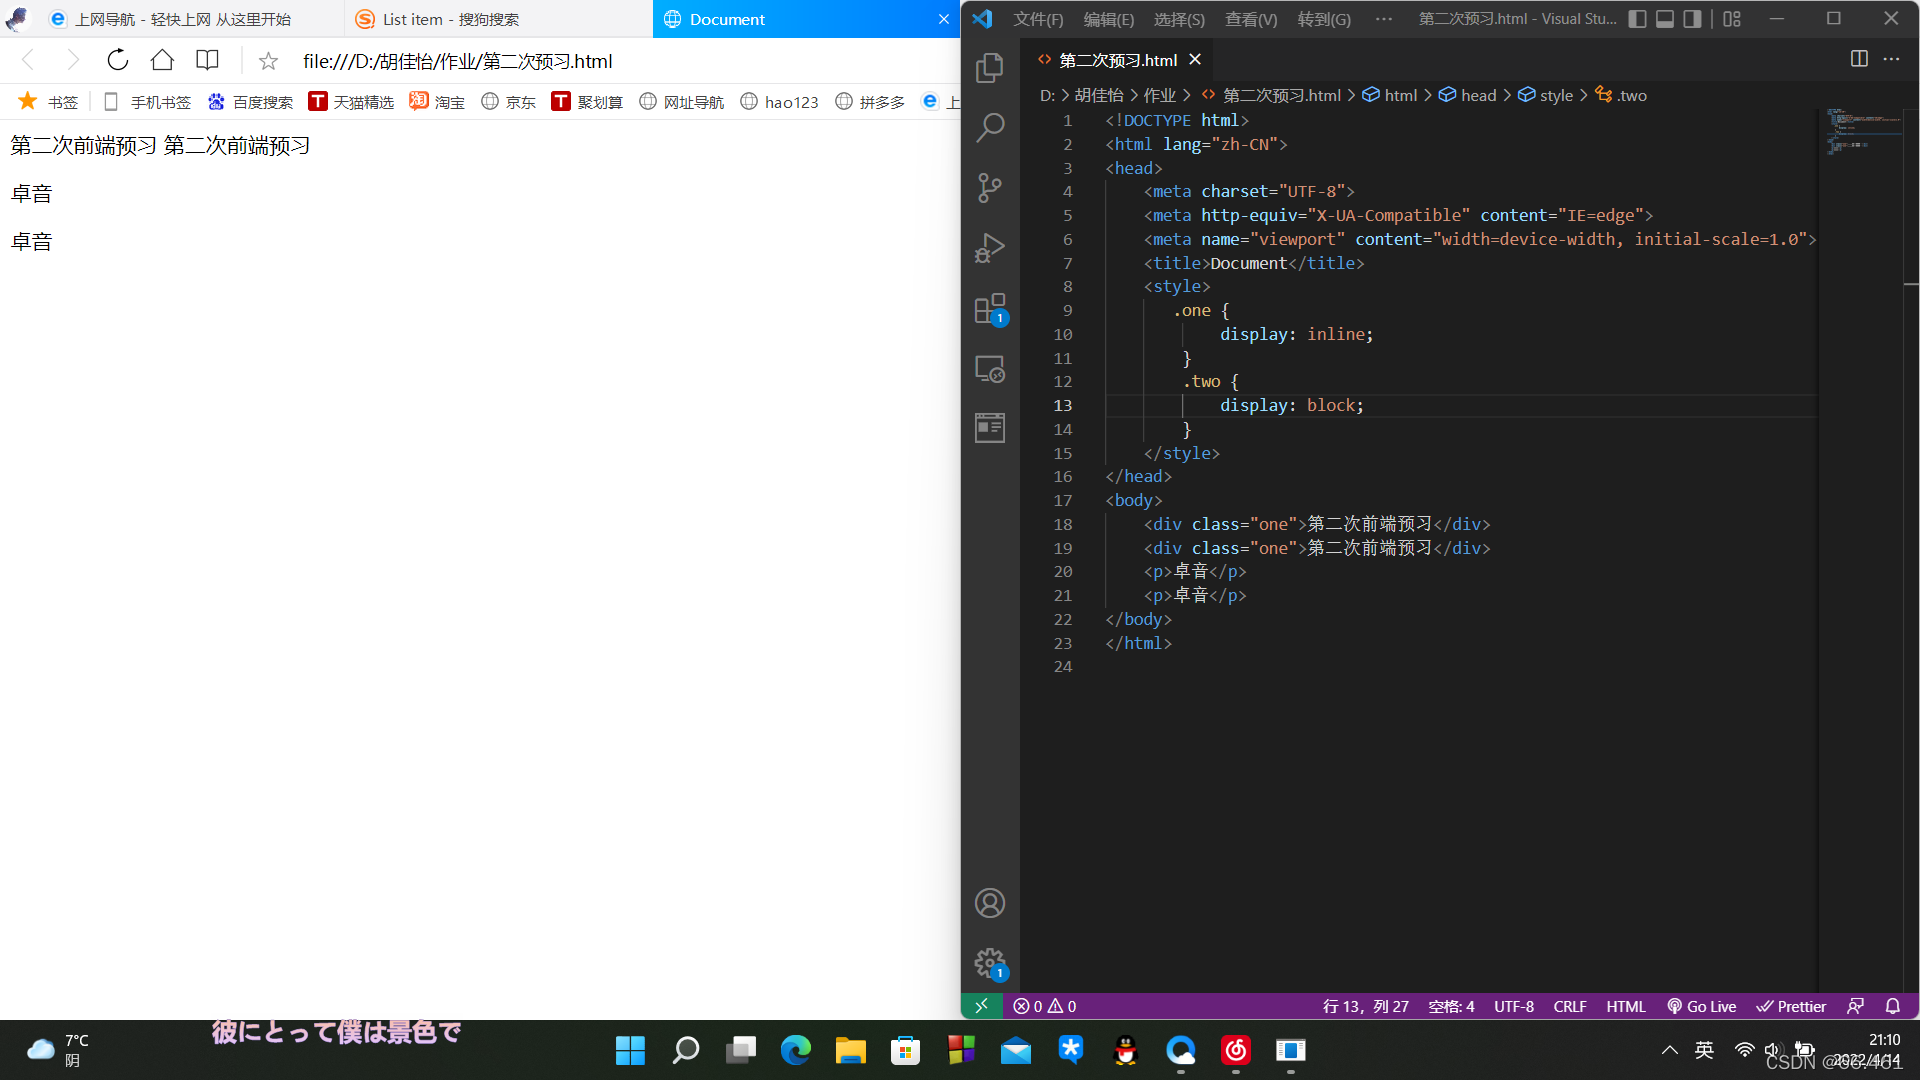Click Go Live in the status bar

click(1701, 1006)
